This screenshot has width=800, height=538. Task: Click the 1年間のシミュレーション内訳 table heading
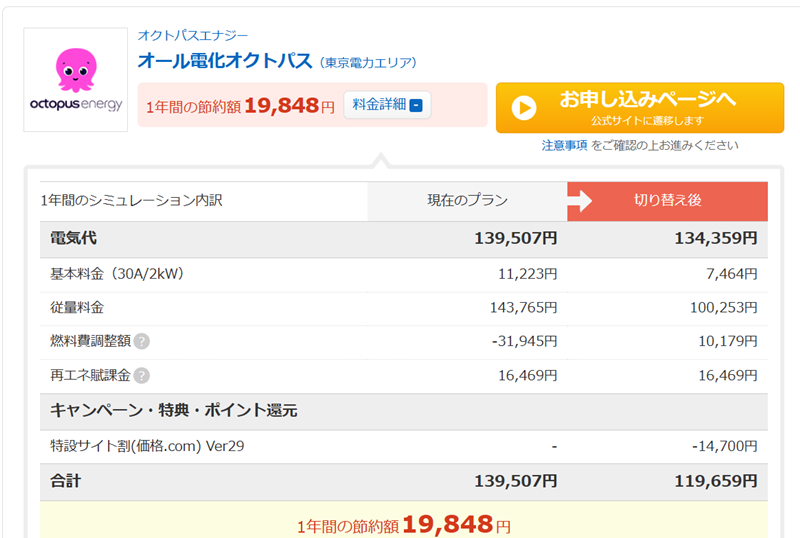tap(132, 200)
